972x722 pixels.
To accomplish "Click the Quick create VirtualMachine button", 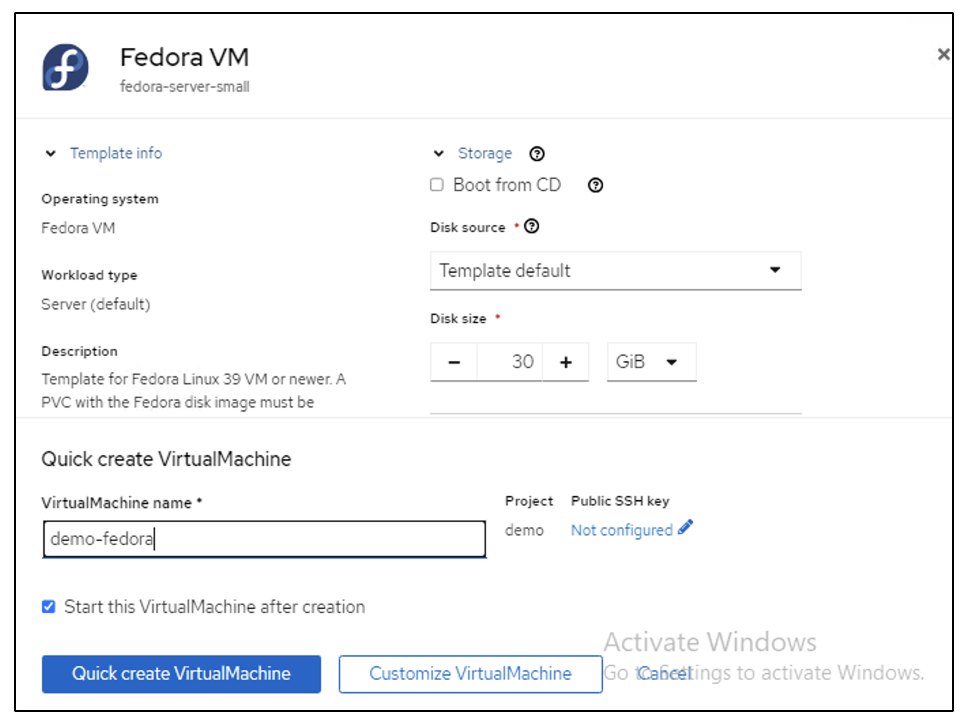I will [x=181, y=673].
